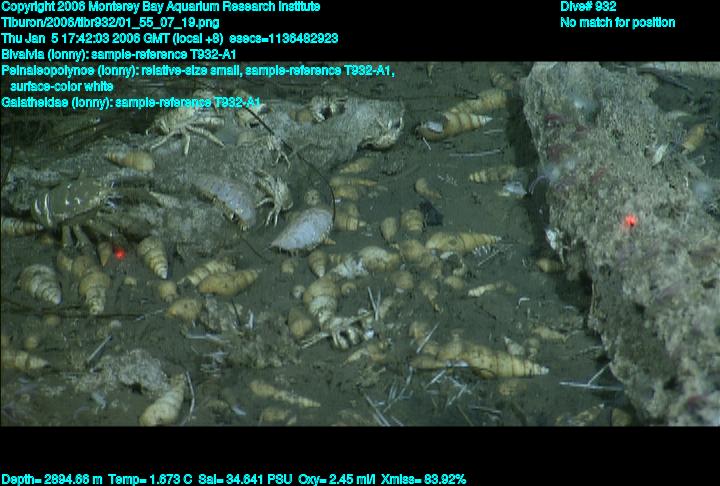Click the 'No match for position' text
Viewport: 720px width, 486px height.
coord(618,23)
